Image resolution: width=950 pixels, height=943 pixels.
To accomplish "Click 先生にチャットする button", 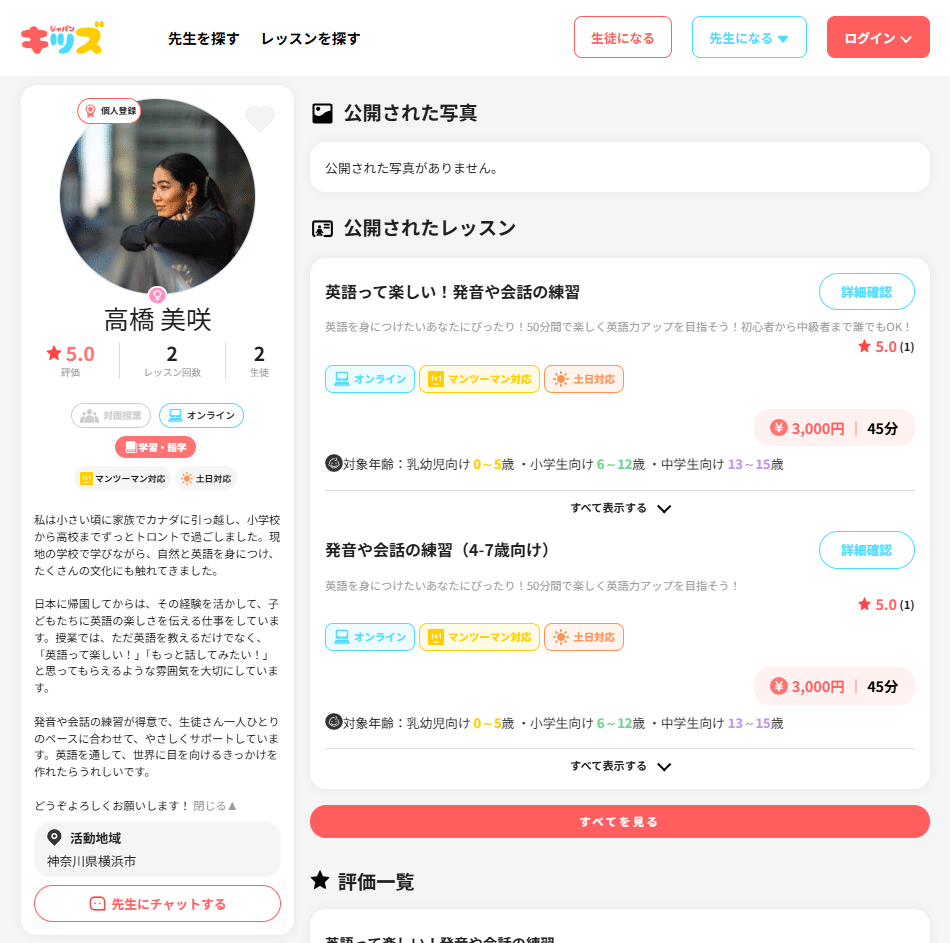I will tap(158, 904).
